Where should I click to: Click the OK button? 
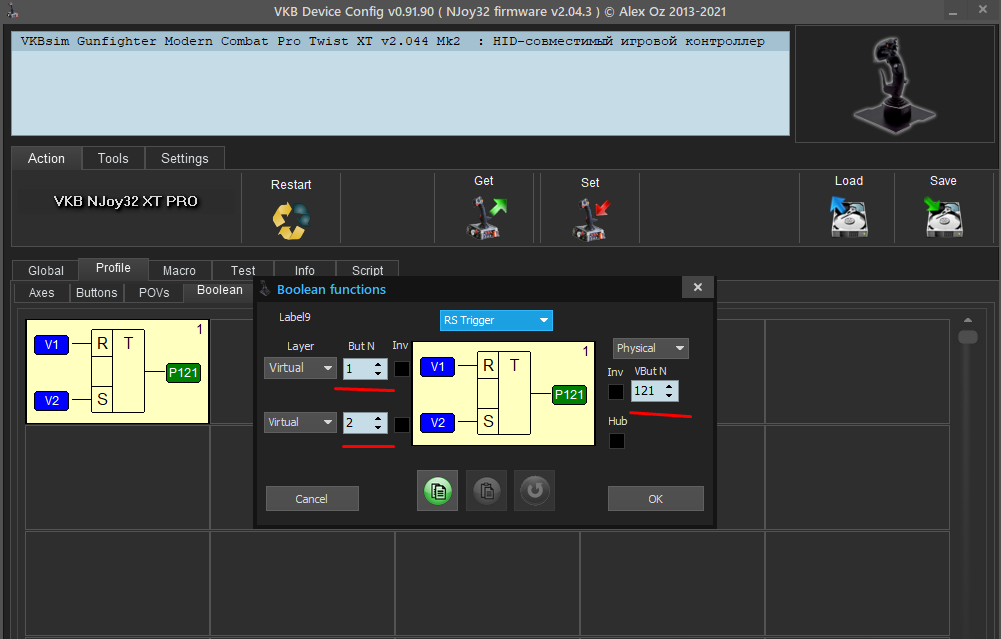pos(656,499)
